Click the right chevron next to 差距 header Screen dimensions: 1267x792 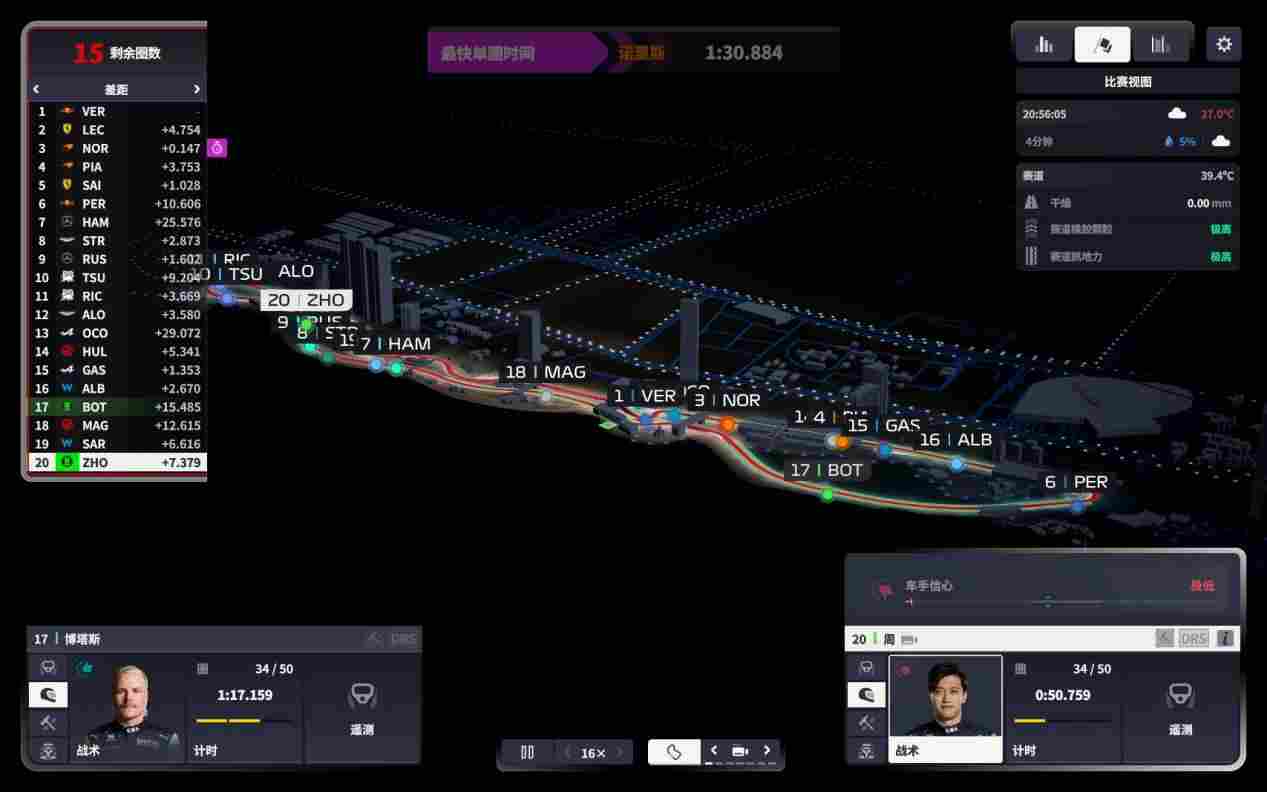pos(197,89)
